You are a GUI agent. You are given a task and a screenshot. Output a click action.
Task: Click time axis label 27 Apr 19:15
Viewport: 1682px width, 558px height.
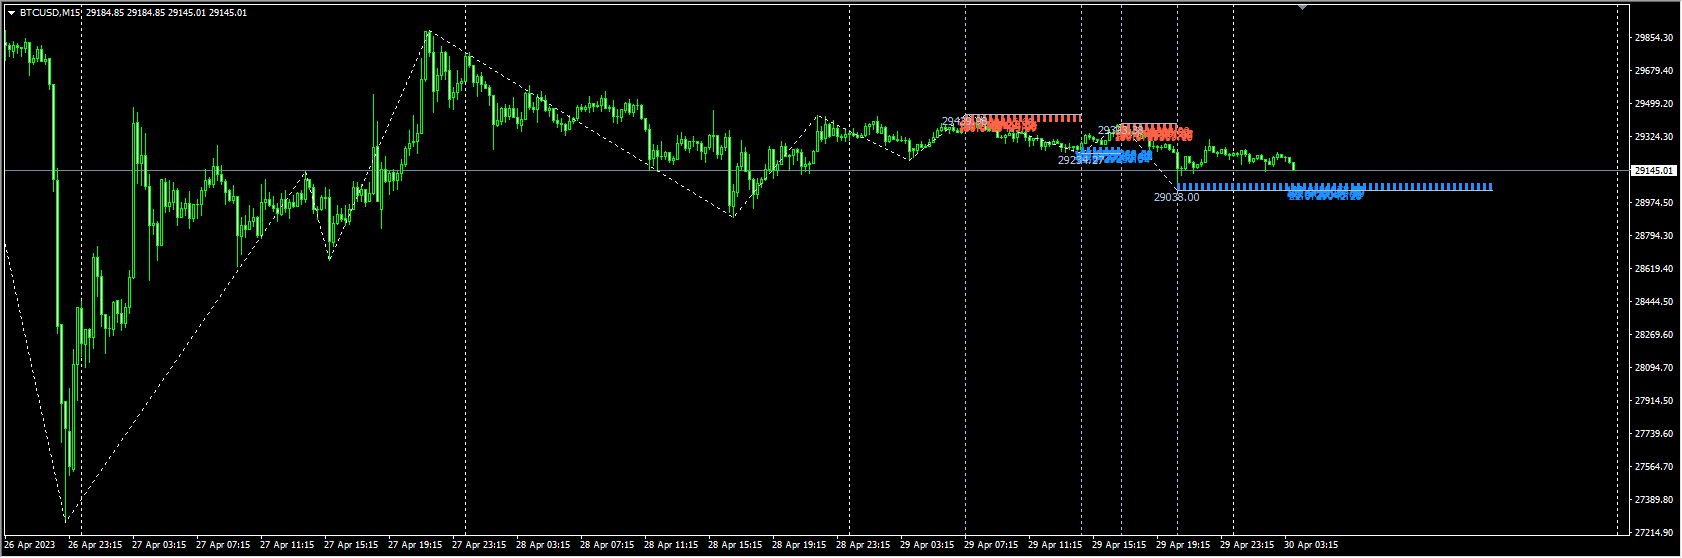click(x=415, y=546)
